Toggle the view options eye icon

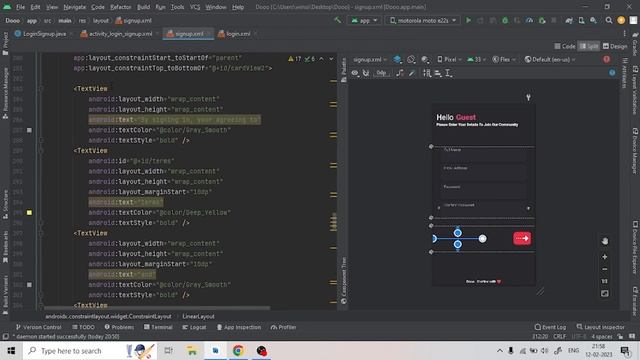pyautogui.click(x=355, y=73)
